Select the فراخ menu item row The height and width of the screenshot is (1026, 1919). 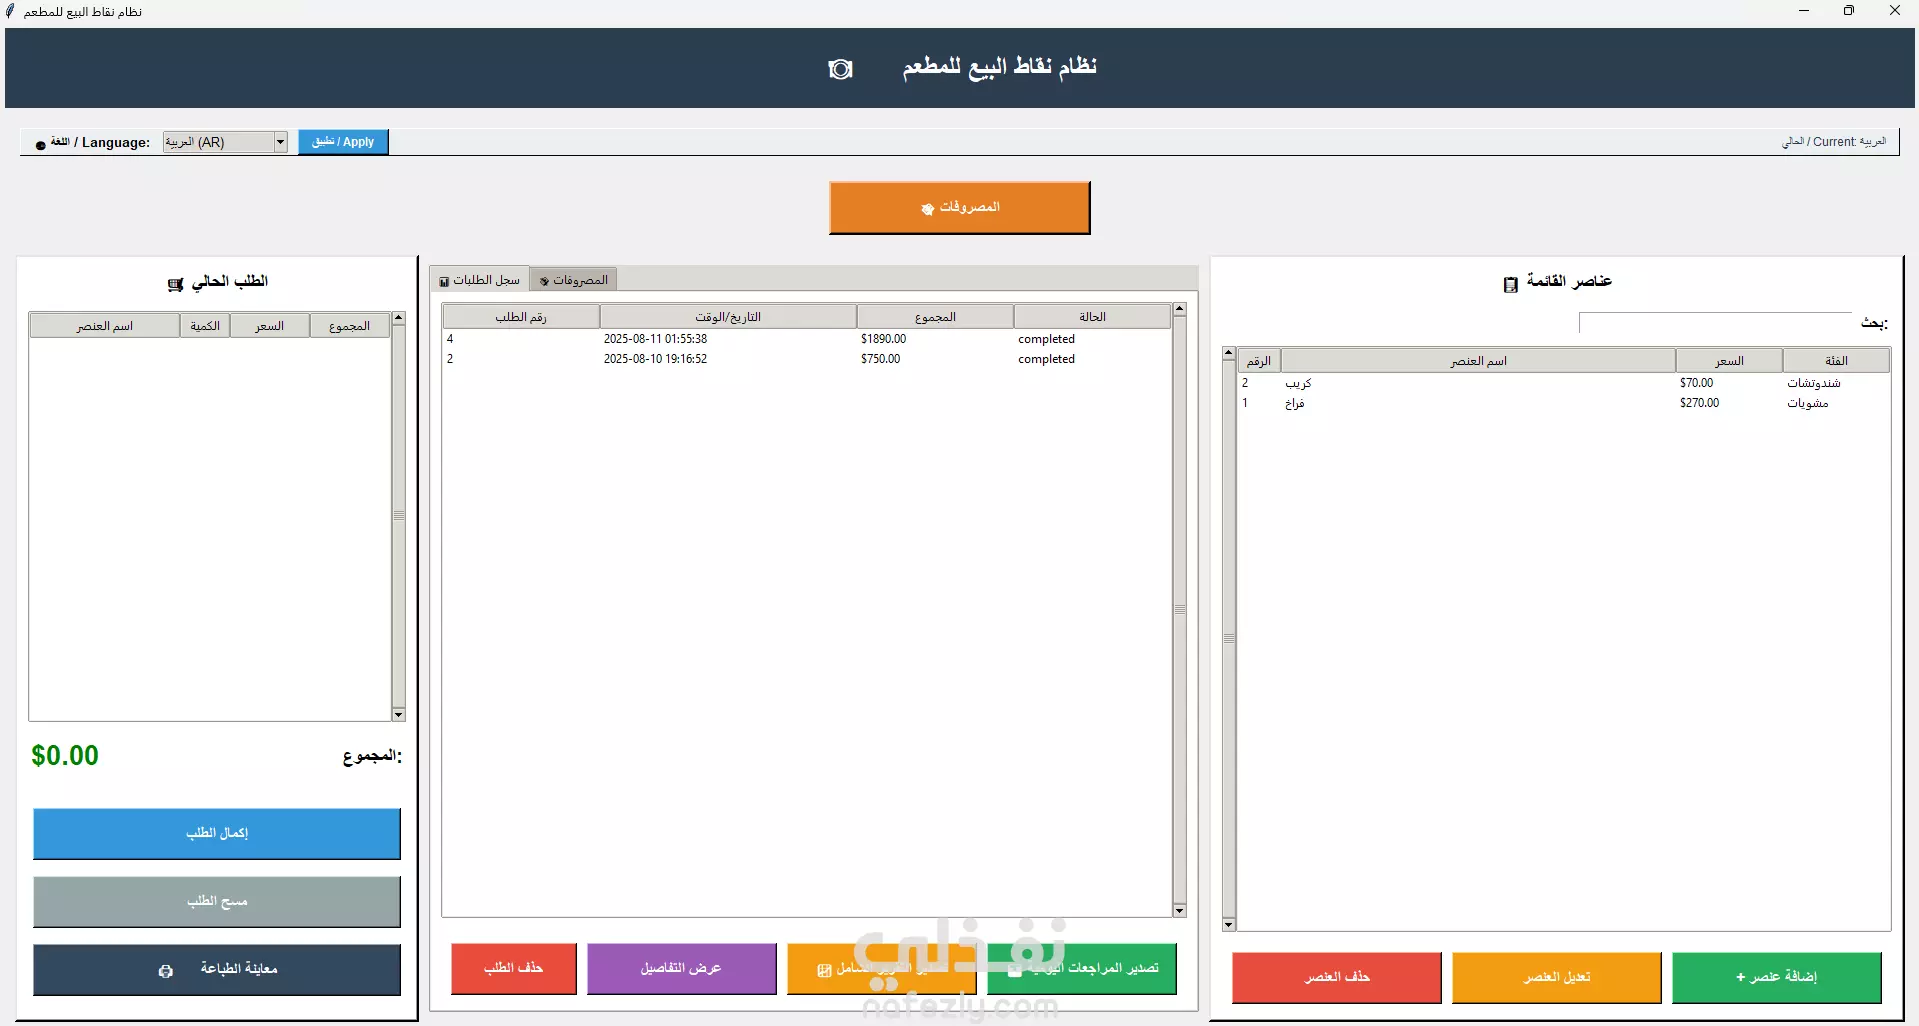pos(1564,403)
